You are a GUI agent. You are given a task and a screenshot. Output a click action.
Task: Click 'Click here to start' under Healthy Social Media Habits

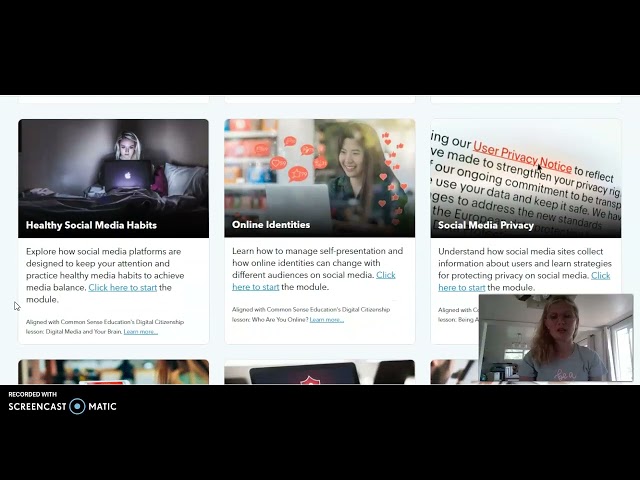[x=123, y=288]
